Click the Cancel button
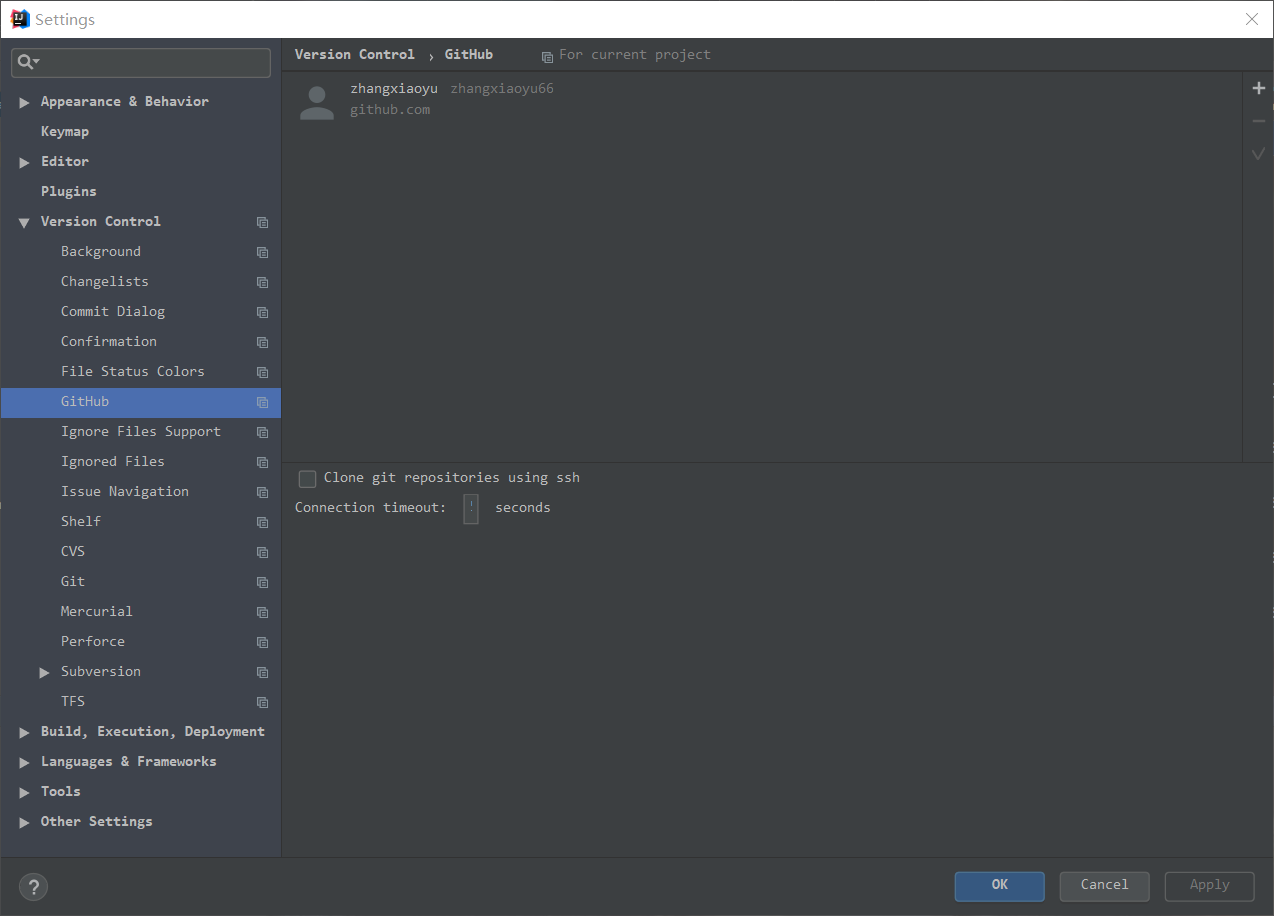This screenshot has width=1274, height=916. click(1104, 885)
